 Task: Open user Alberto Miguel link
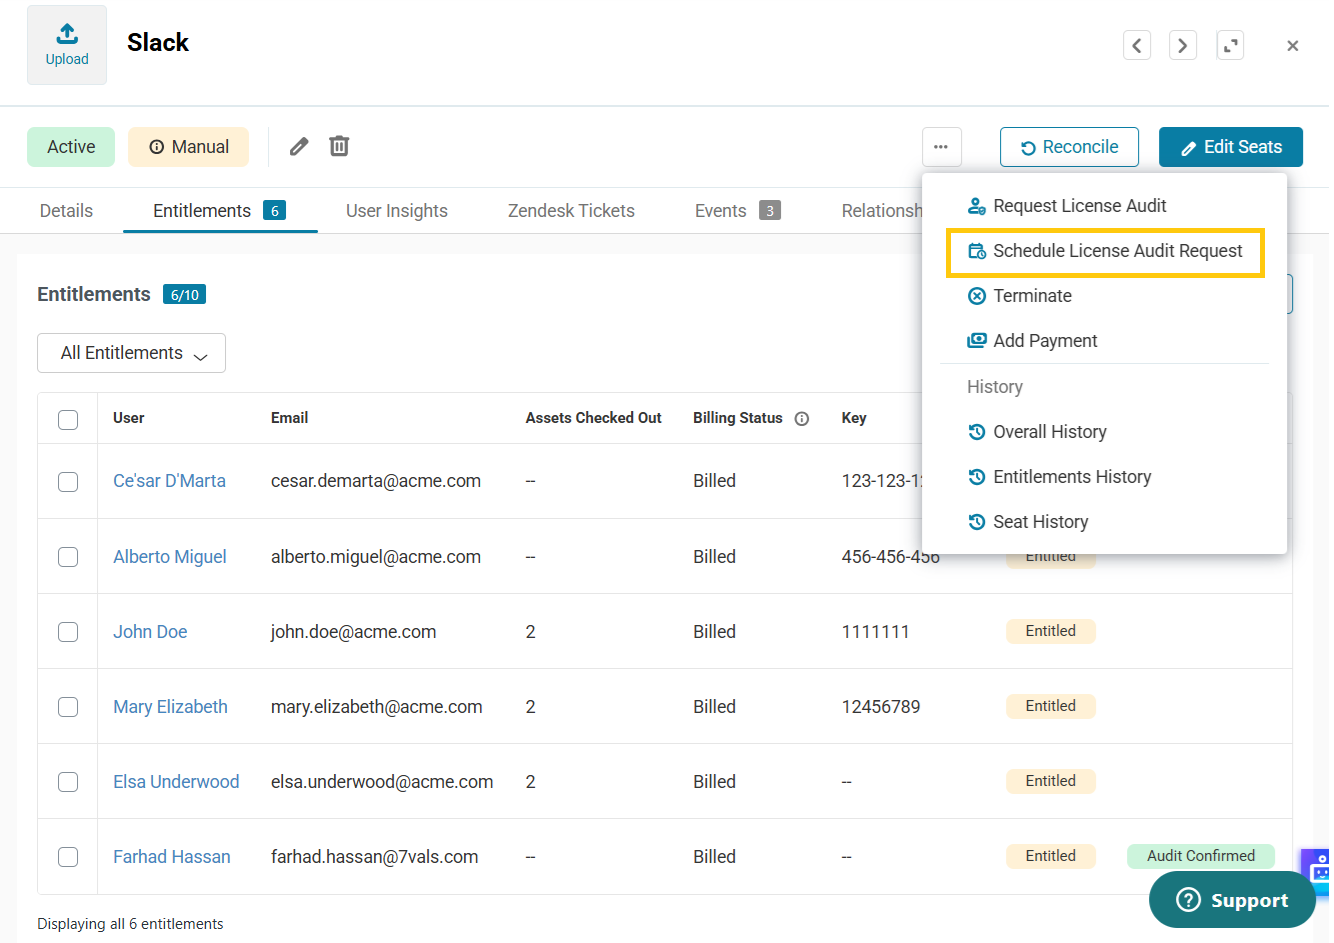[170, 557]
